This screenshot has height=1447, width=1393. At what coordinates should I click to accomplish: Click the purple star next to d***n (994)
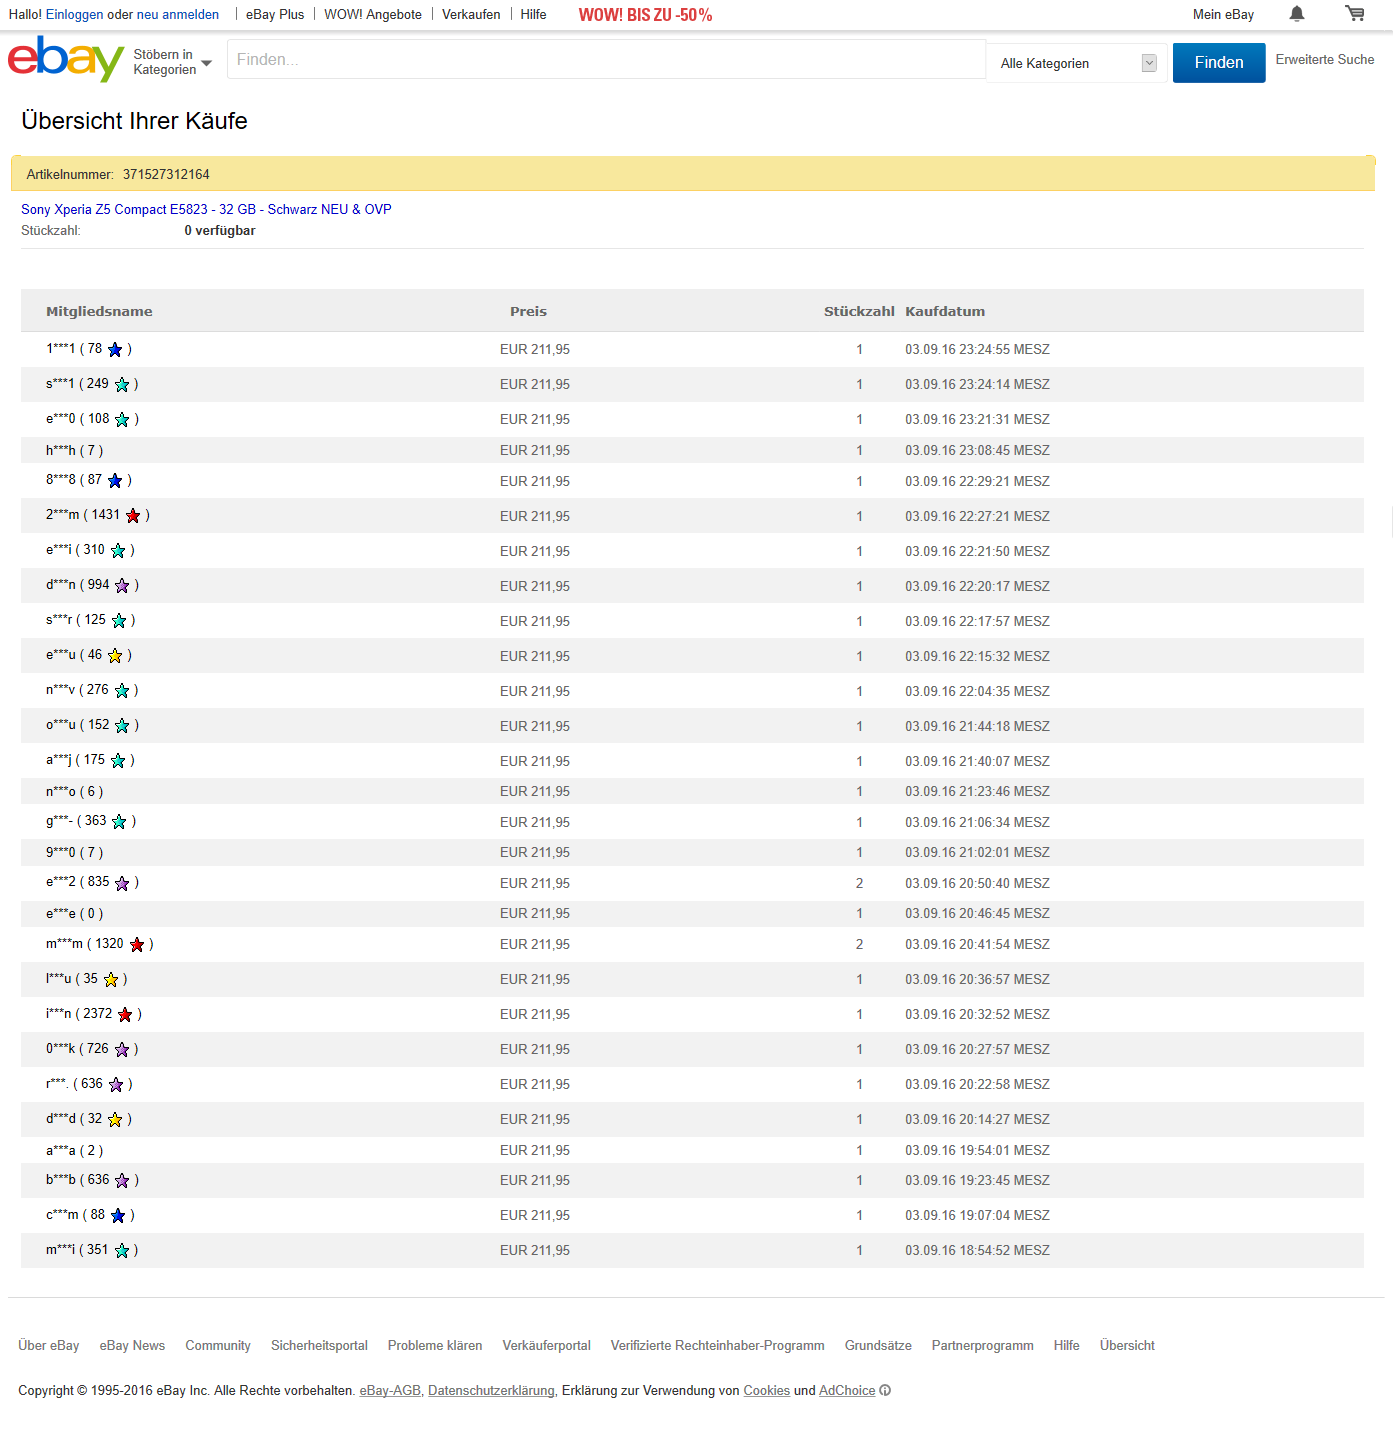122,586
